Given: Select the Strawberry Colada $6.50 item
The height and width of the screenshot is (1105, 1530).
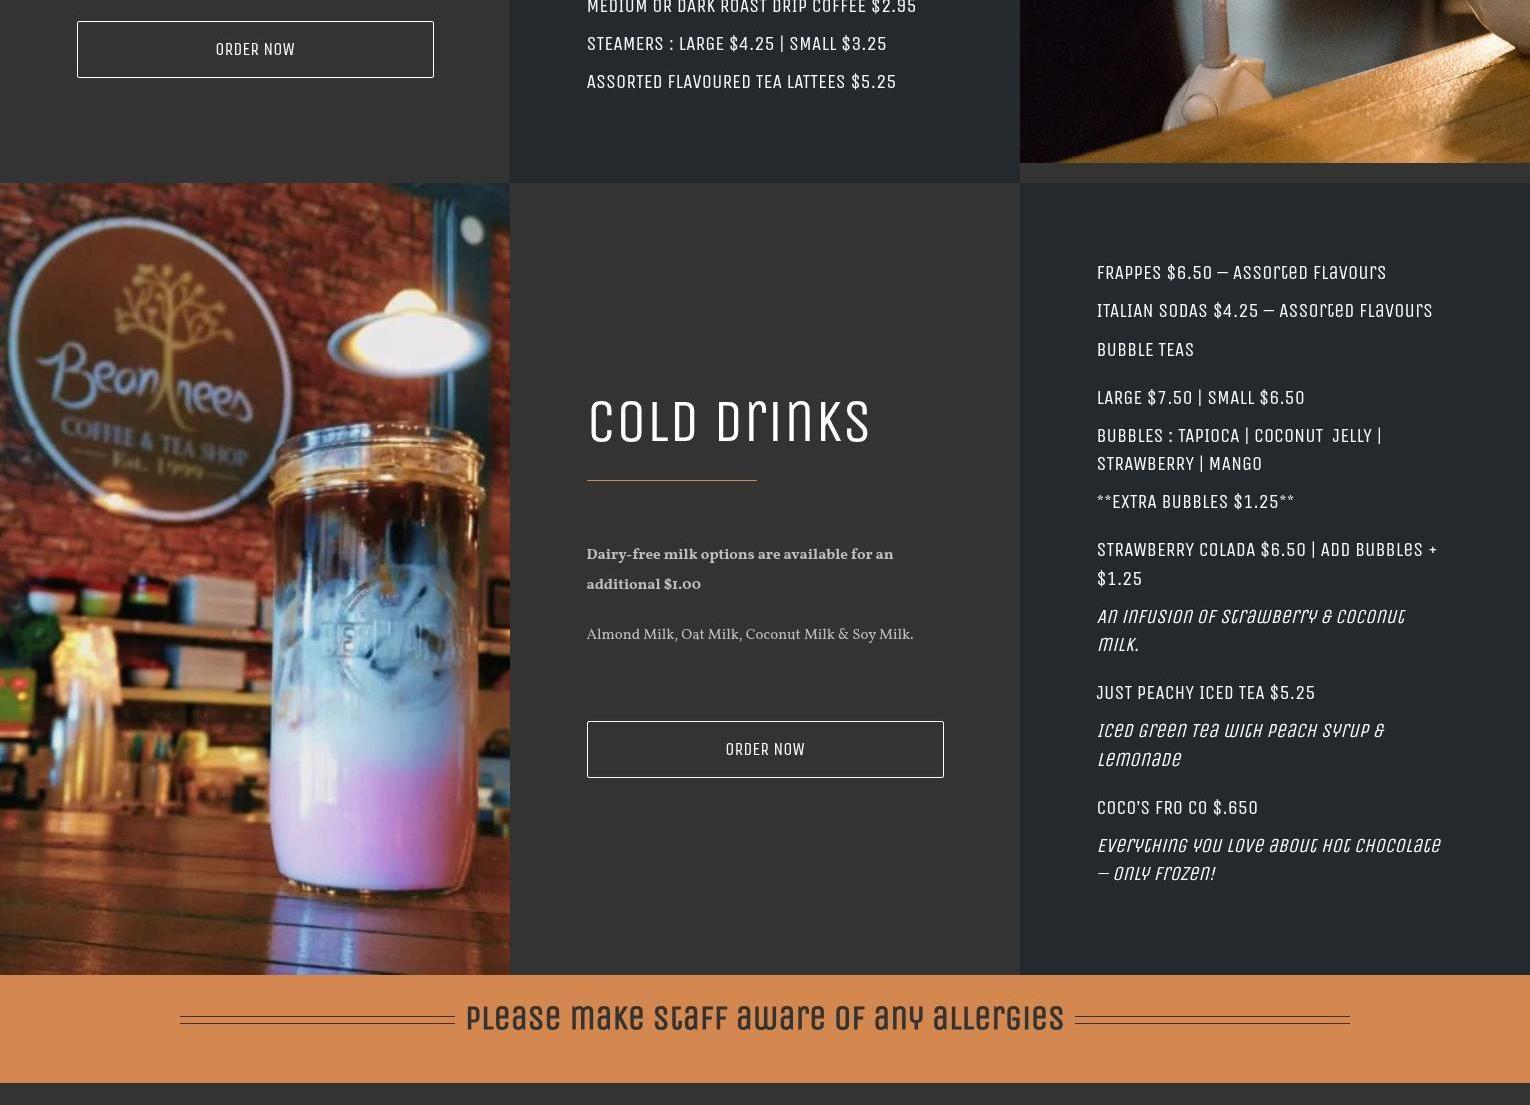Looking at the screenshot, I should pyautogui.click(x=1267, y=563).
